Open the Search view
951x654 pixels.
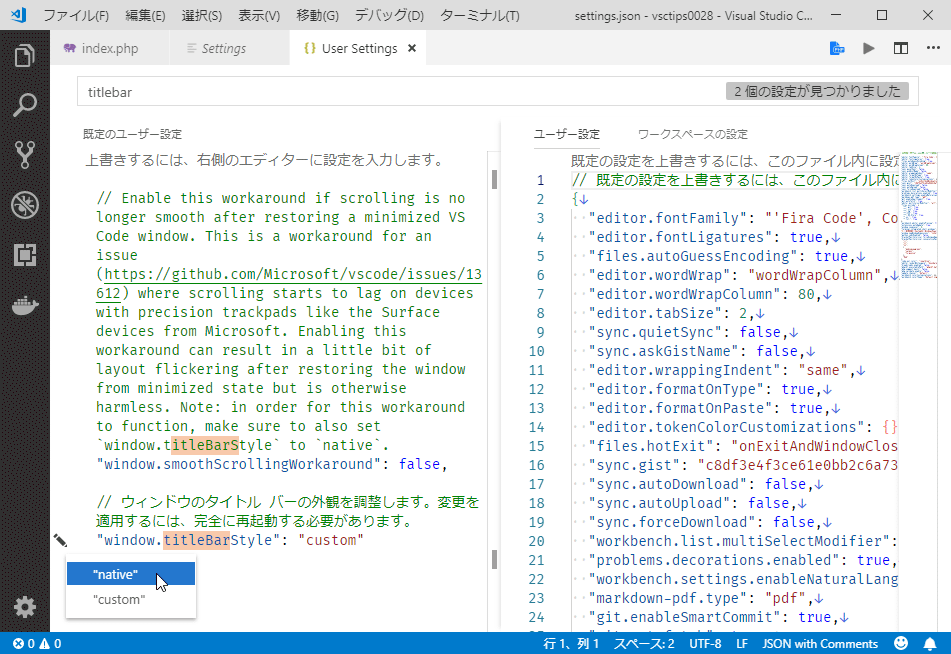(x=25, y=104)
